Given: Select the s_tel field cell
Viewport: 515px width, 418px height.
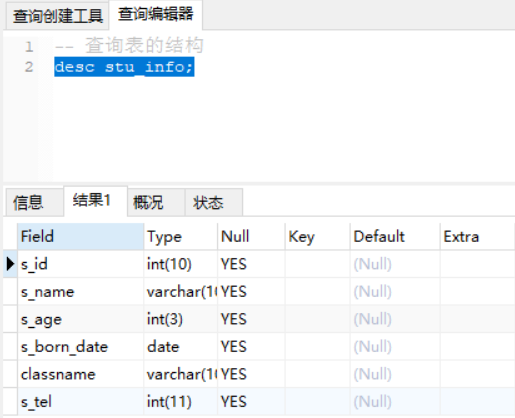Looking at the screenshot, I should [81, 402].
